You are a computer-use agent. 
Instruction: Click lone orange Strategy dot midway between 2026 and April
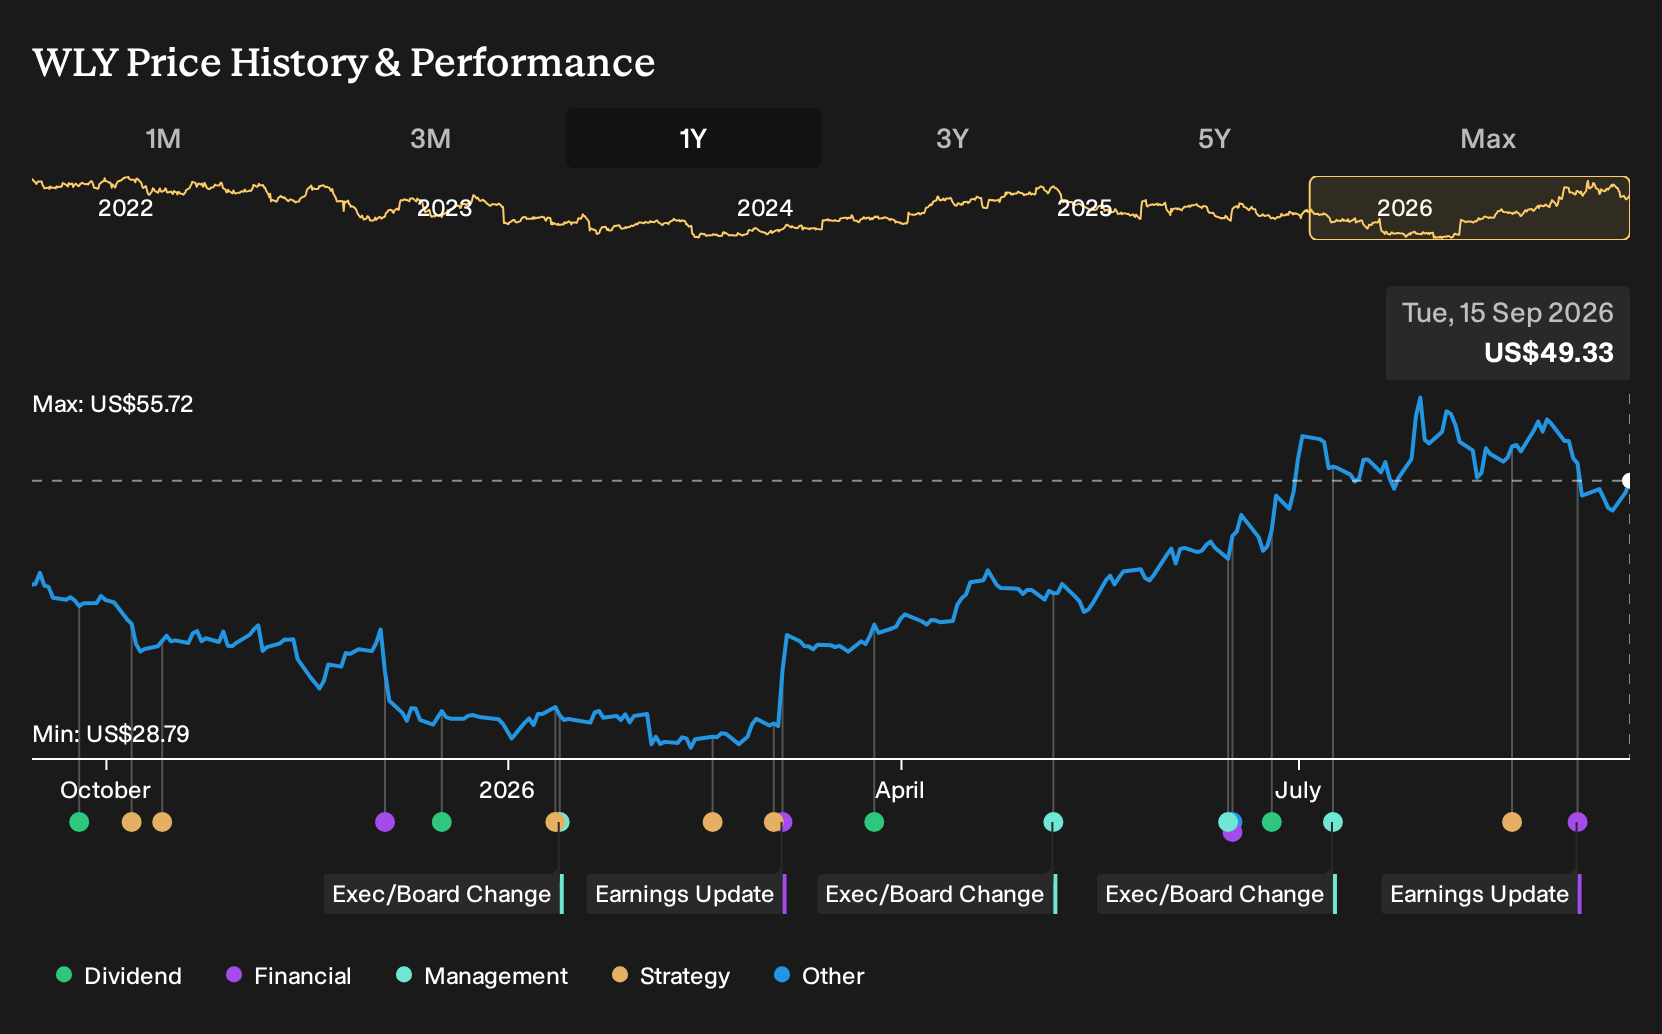click(x=712, y=822)
